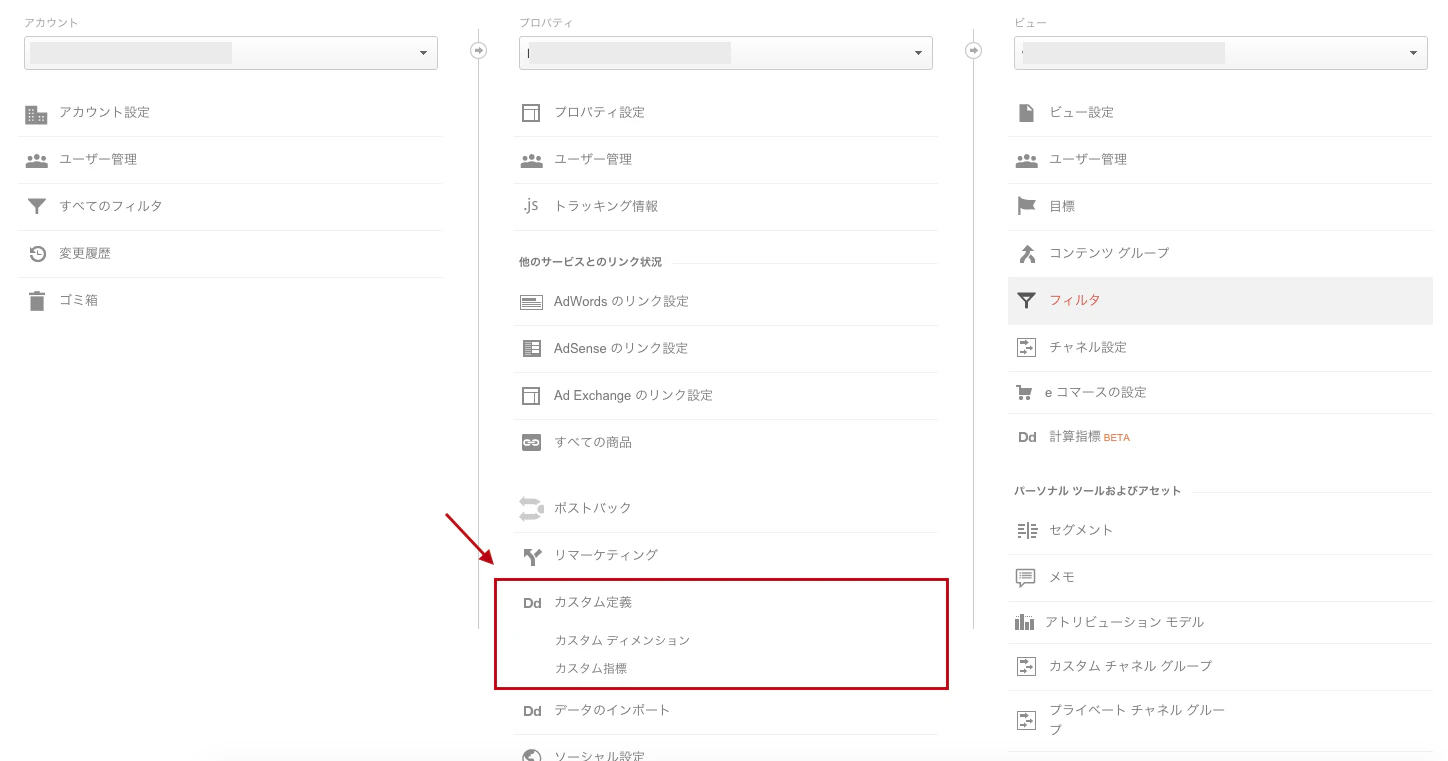Click the building icon beside アカウント設定

click(x=36, y=114)
